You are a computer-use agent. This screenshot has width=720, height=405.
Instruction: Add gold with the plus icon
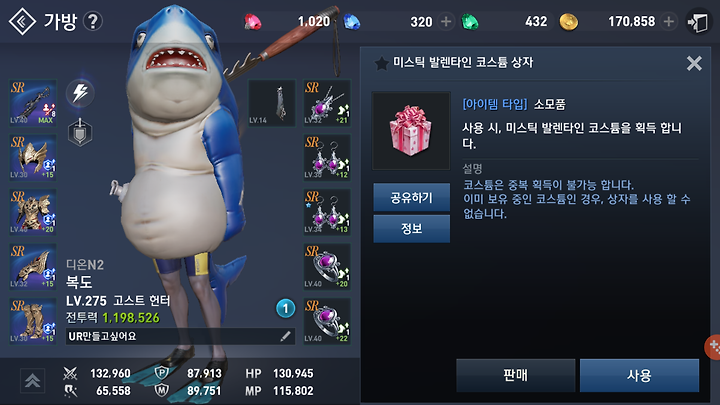point(669,22)
